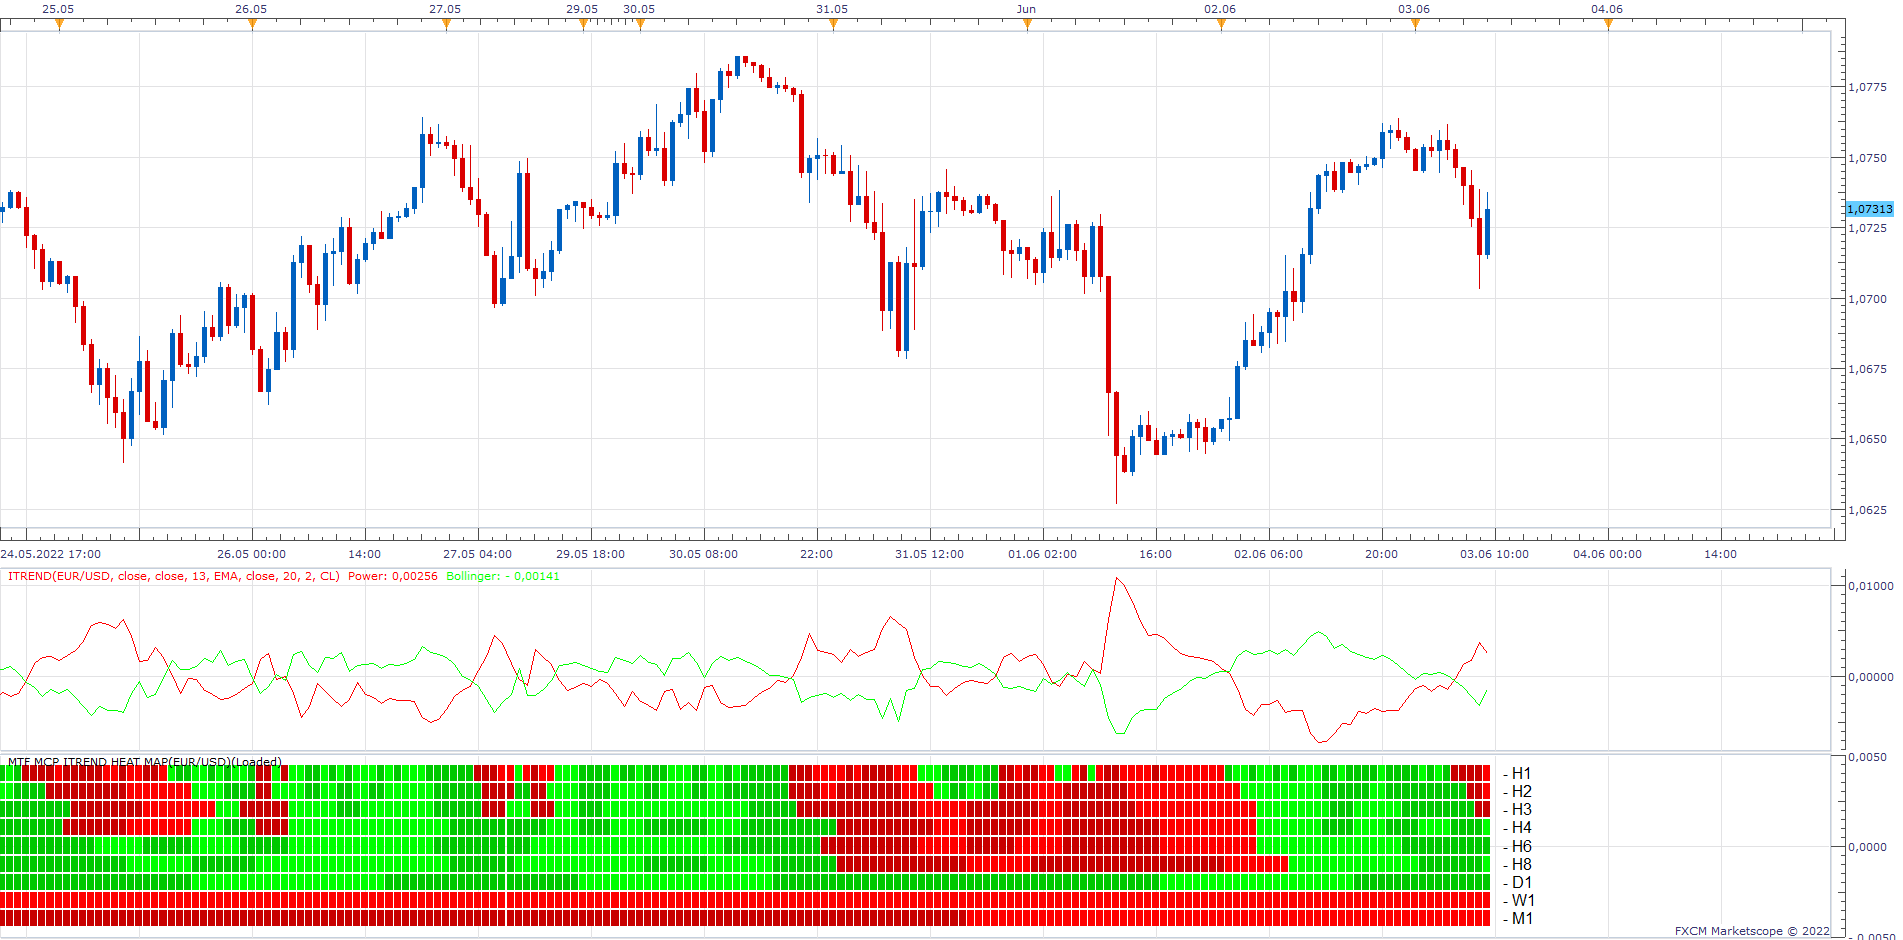The image size is (1903, 940).
Task: Click the 01.06 02:00 time axis label
Action: [1042, 554]
